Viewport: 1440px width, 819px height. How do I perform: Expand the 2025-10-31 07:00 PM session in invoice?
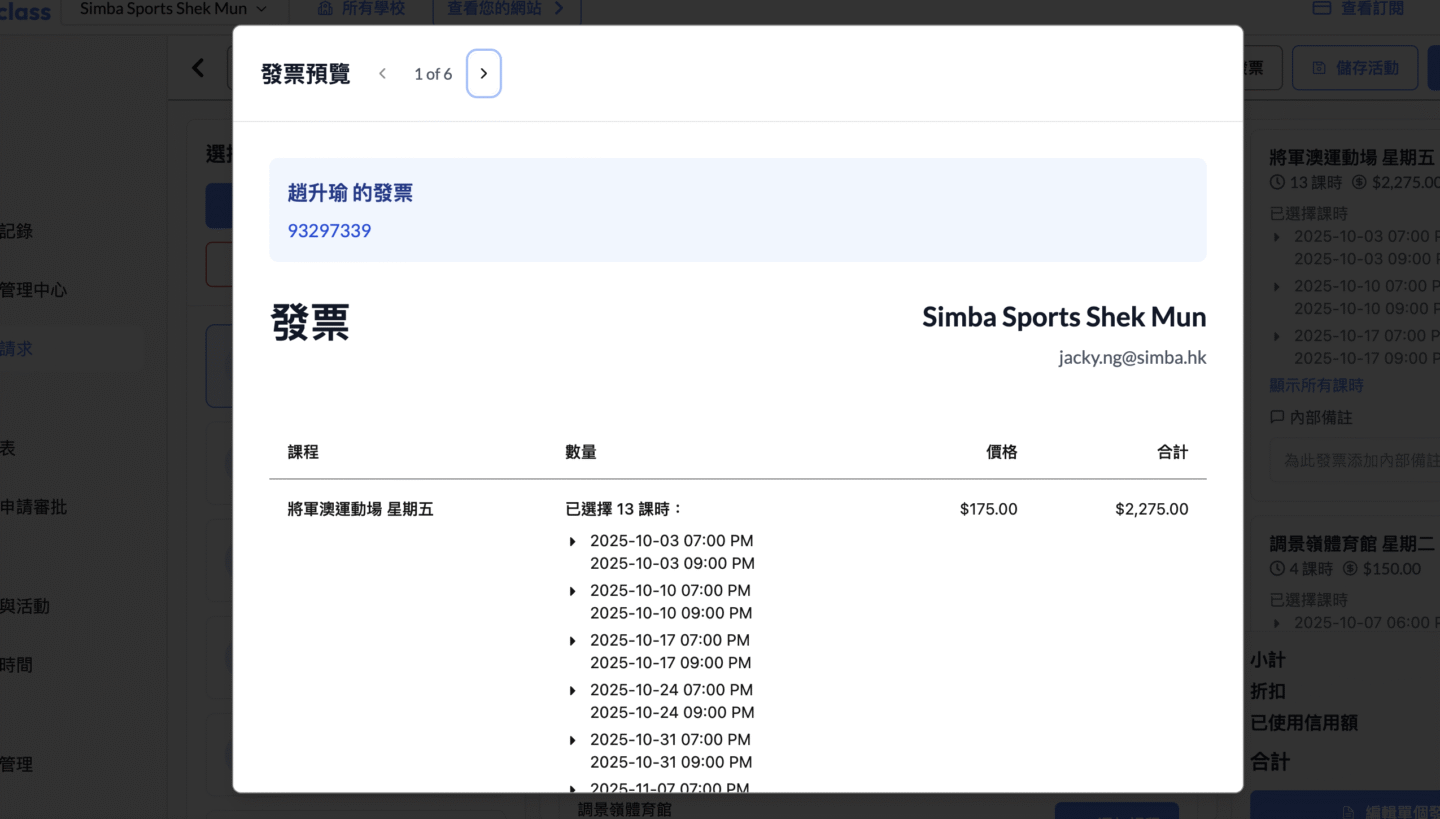pos(573,741)
